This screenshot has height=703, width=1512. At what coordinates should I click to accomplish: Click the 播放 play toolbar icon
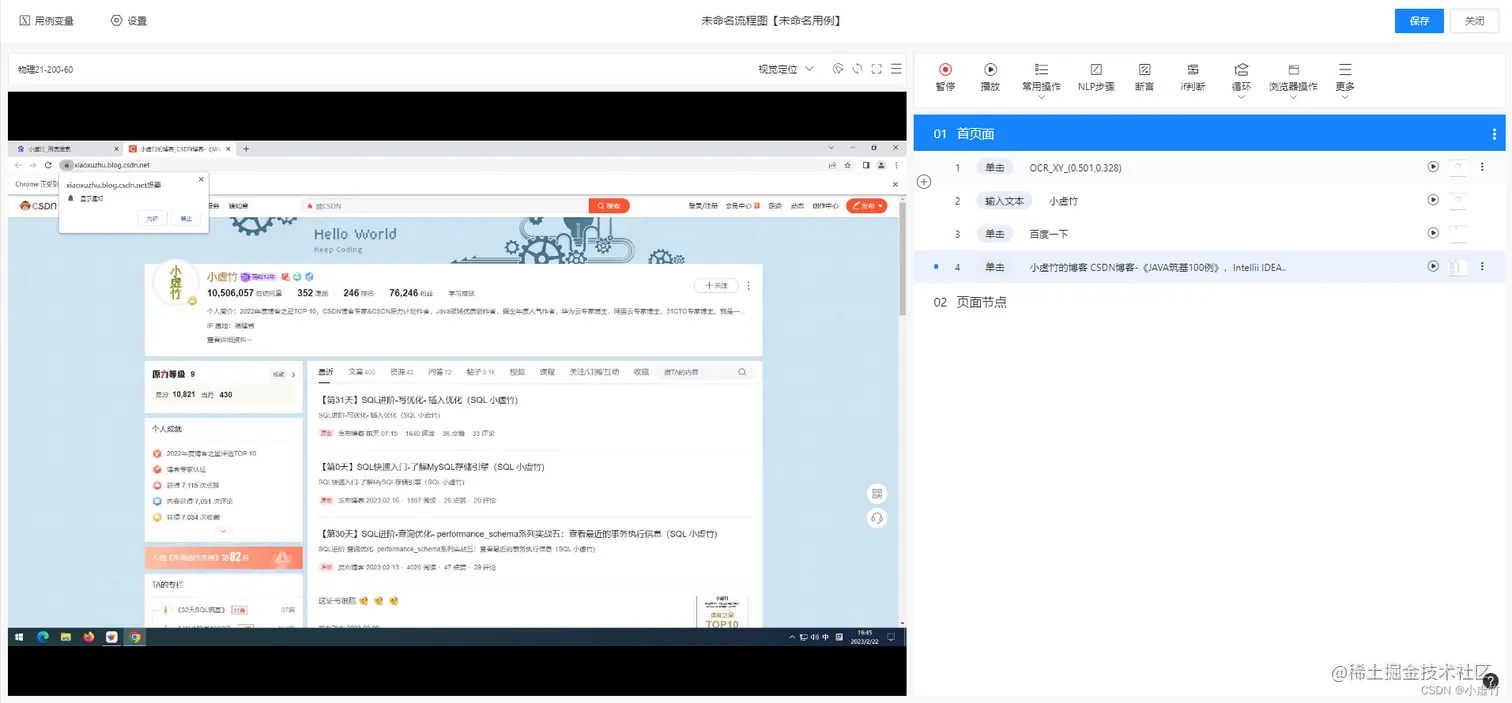tap(990, 70)
